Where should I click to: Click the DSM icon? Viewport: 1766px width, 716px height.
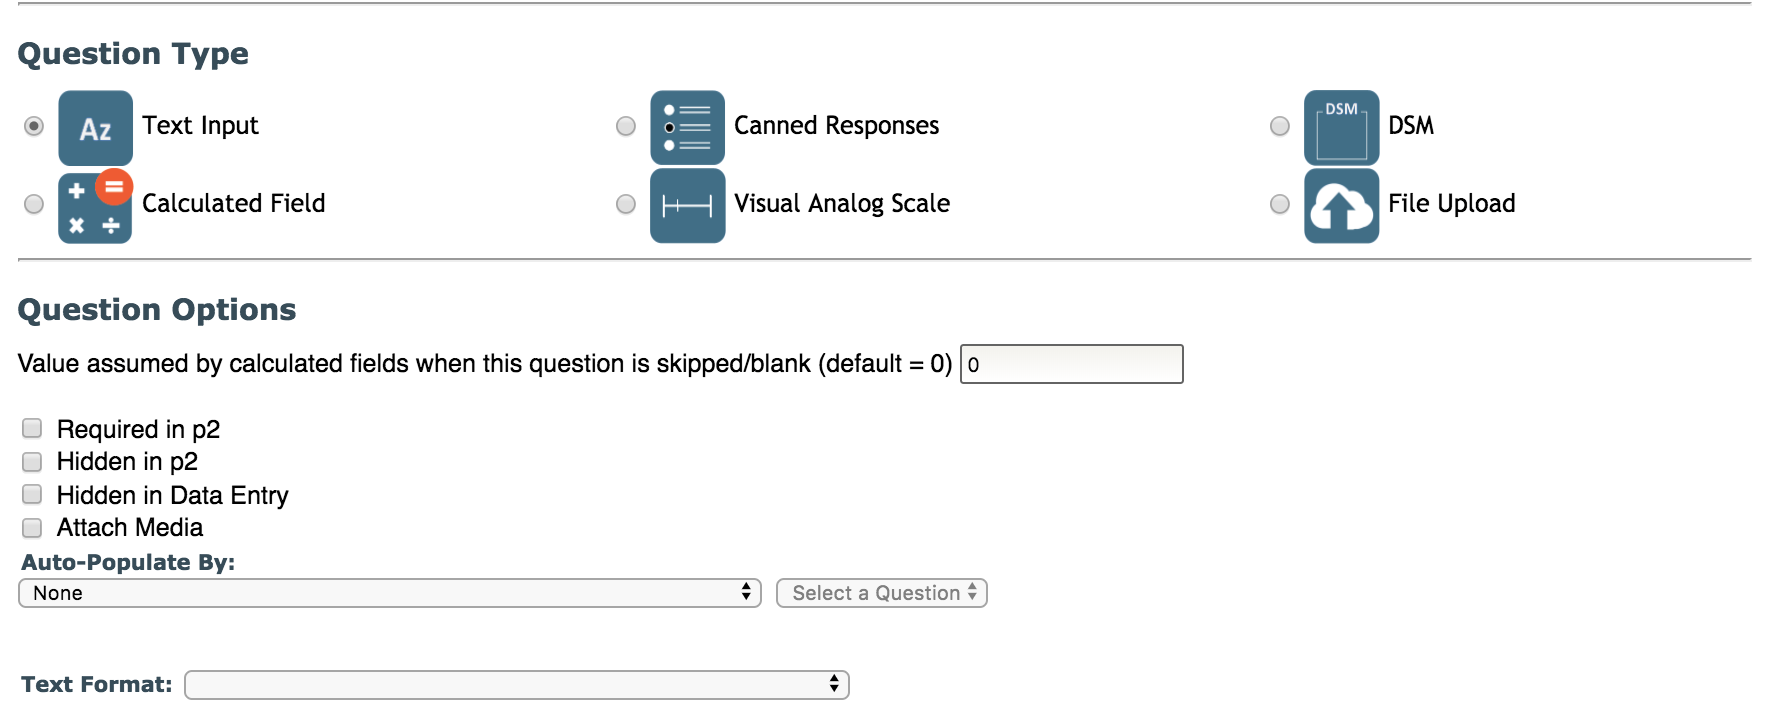click(x=1341, y=128)
